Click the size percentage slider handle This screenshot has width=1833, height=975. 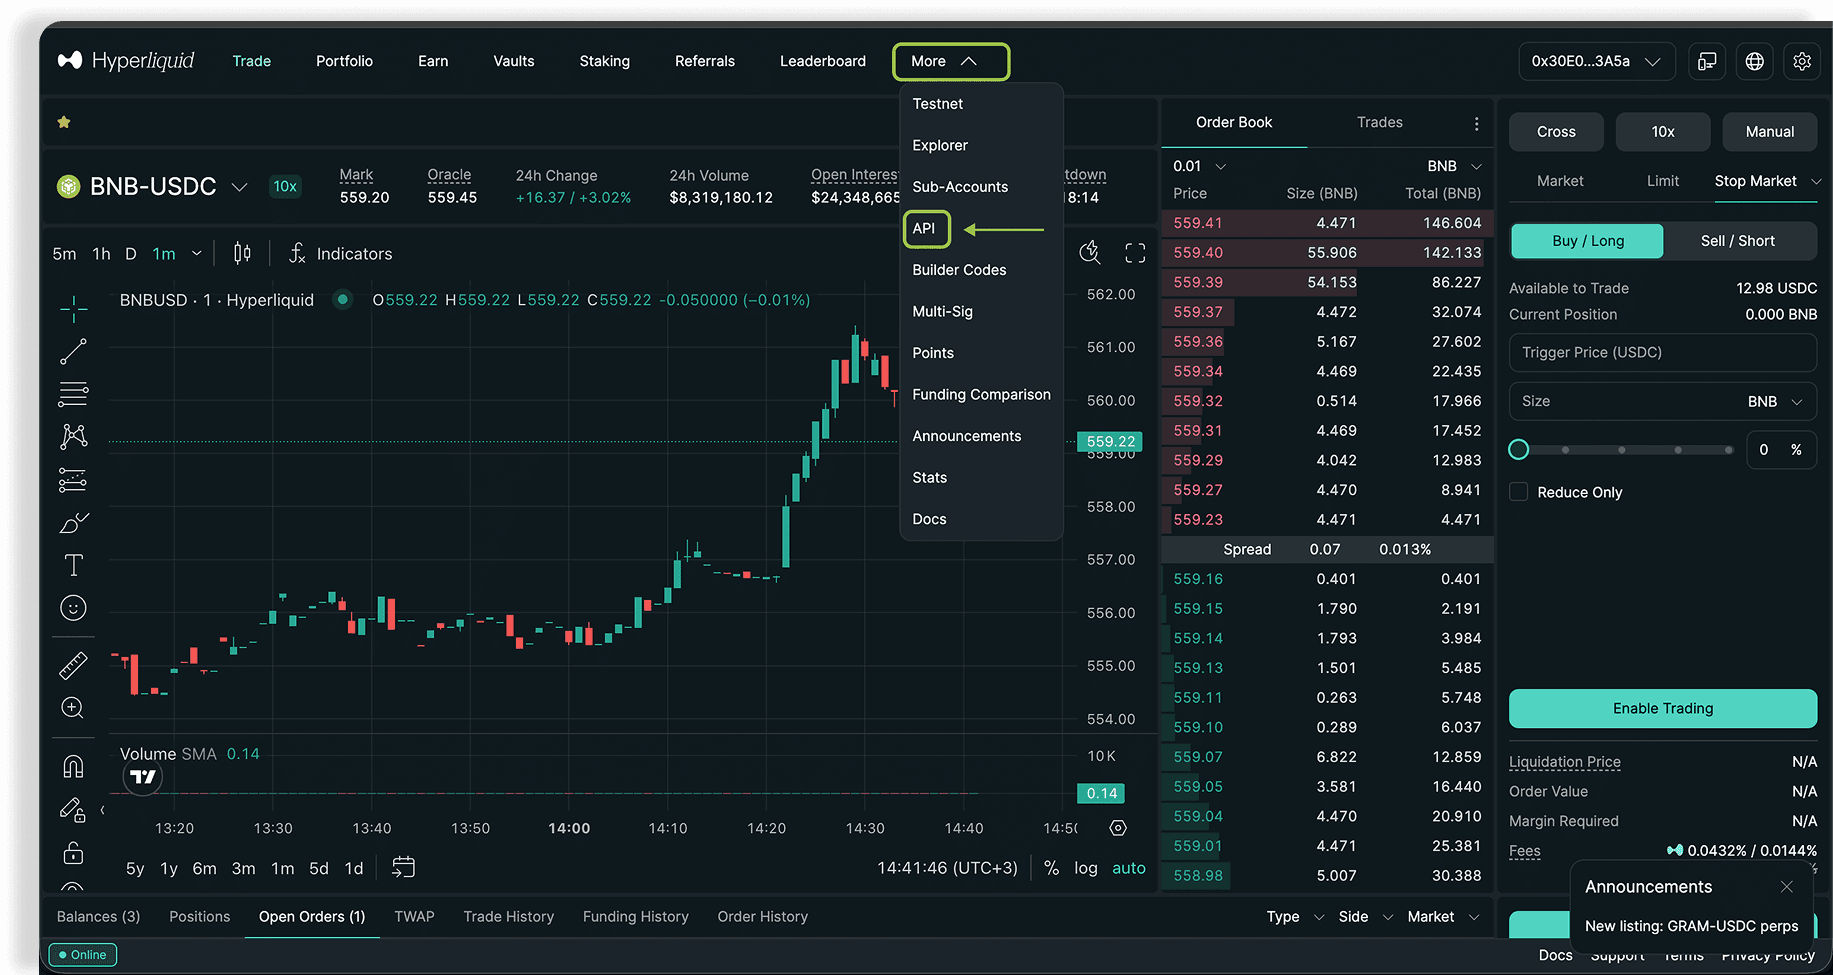[1518, 449]
